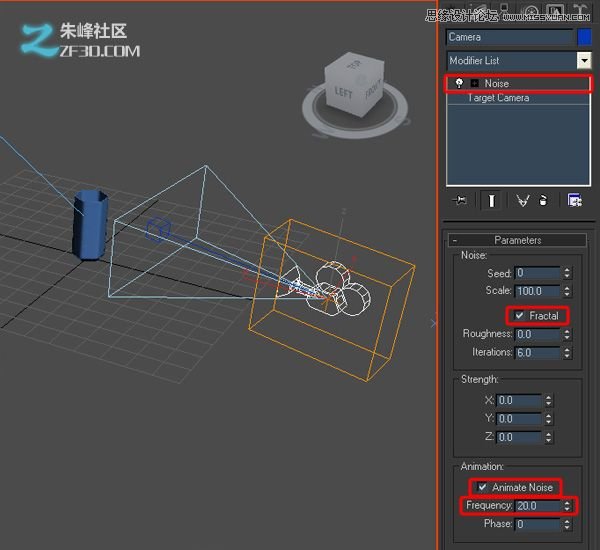Uncheck the Fractal checkbox
The height and width of the screenshot is (550, 600).
point(519,316)
